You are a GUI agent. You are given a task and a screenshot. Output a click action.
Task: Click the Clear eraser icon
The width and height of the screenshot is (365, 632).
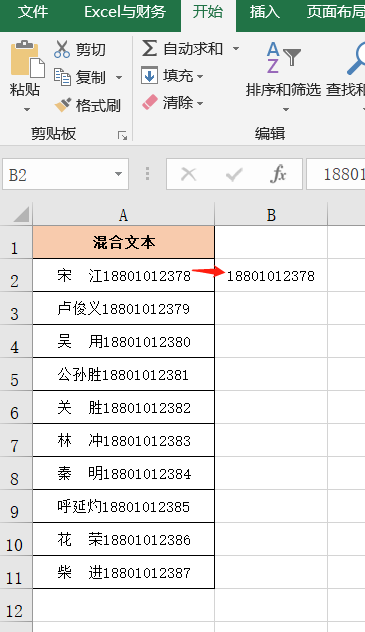click(149, 102)
